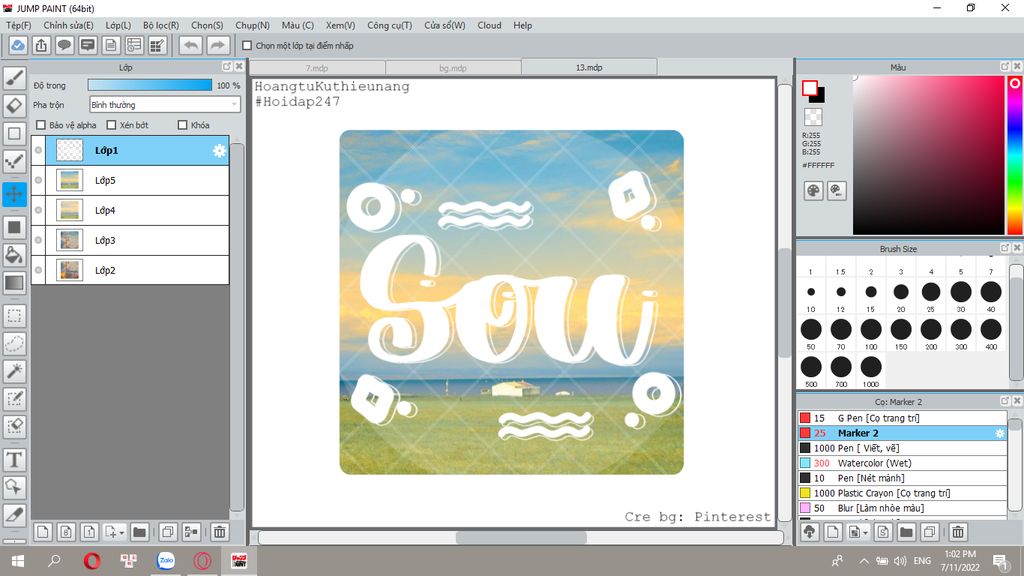The image size is (1024, 576).
Task: Hide layer Lớp4
Action: [x=39, y=210]
